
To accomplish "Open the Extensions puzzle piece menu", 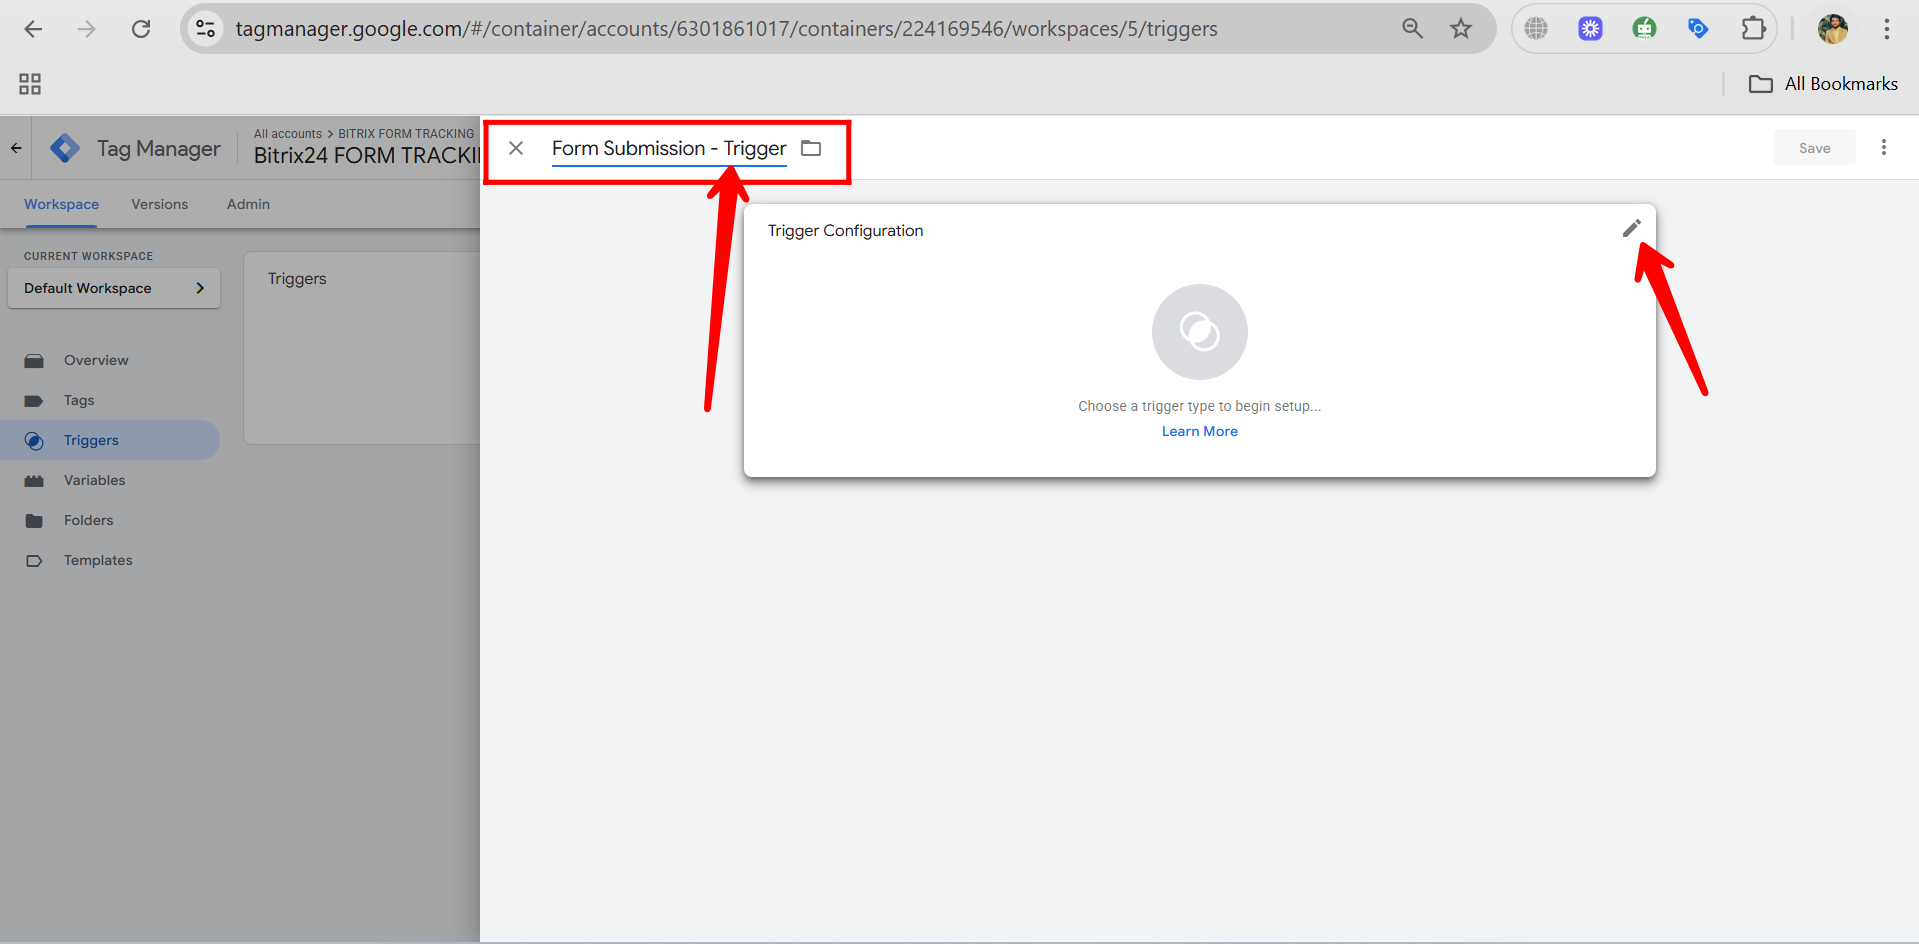I will pos(1753,29).
